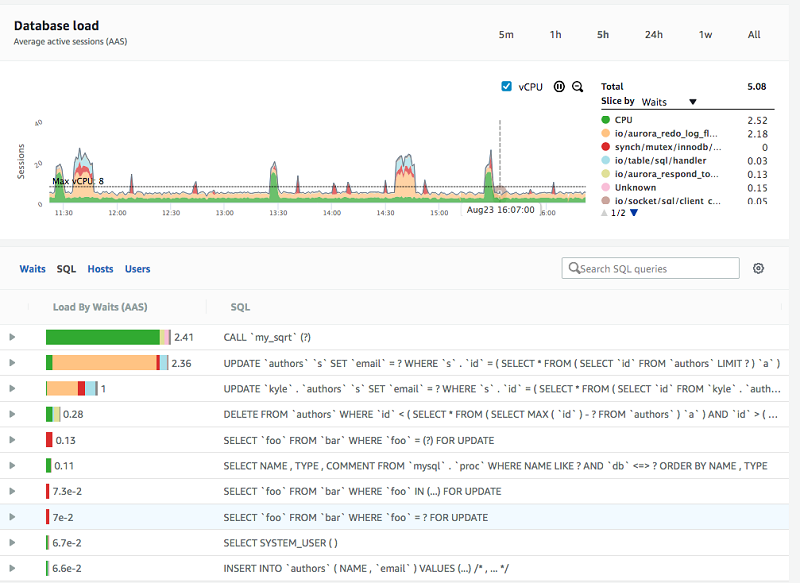Expand the CALL my_sqrt query row
Image resolution: width=800 pixels, height=583 pixels.
(x=12, y=338)
